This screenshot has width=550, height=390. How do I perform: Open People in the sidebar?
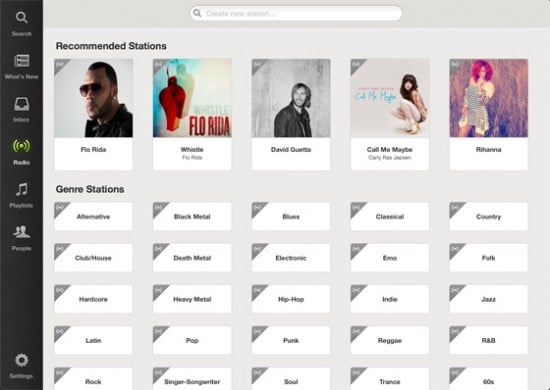click(21, 238)
